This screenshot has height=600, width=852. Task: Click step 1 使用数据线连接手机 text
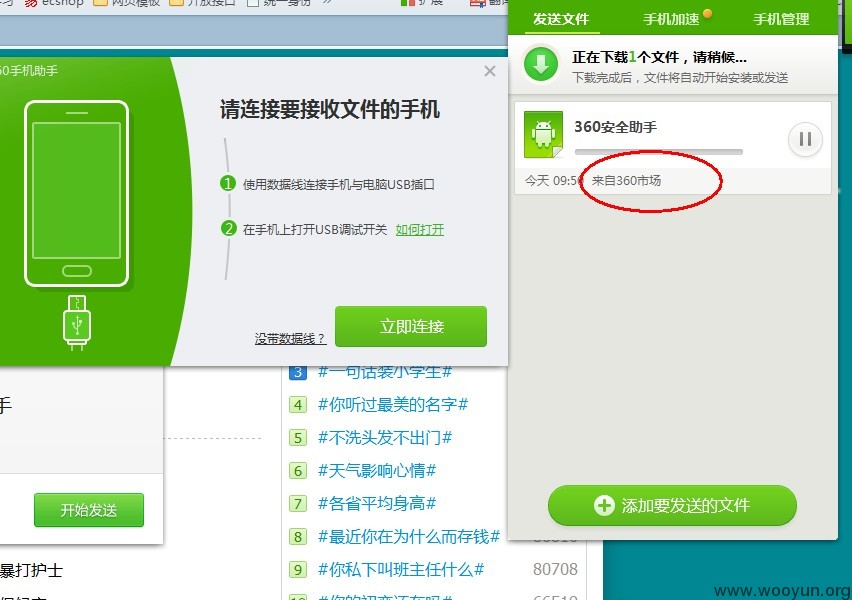coord(339,185)
